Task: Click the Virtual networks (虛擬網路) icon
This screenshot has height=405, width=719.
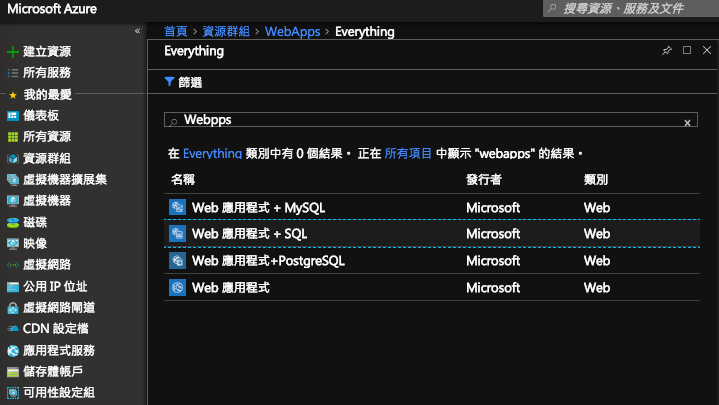Action: point(13,265)
